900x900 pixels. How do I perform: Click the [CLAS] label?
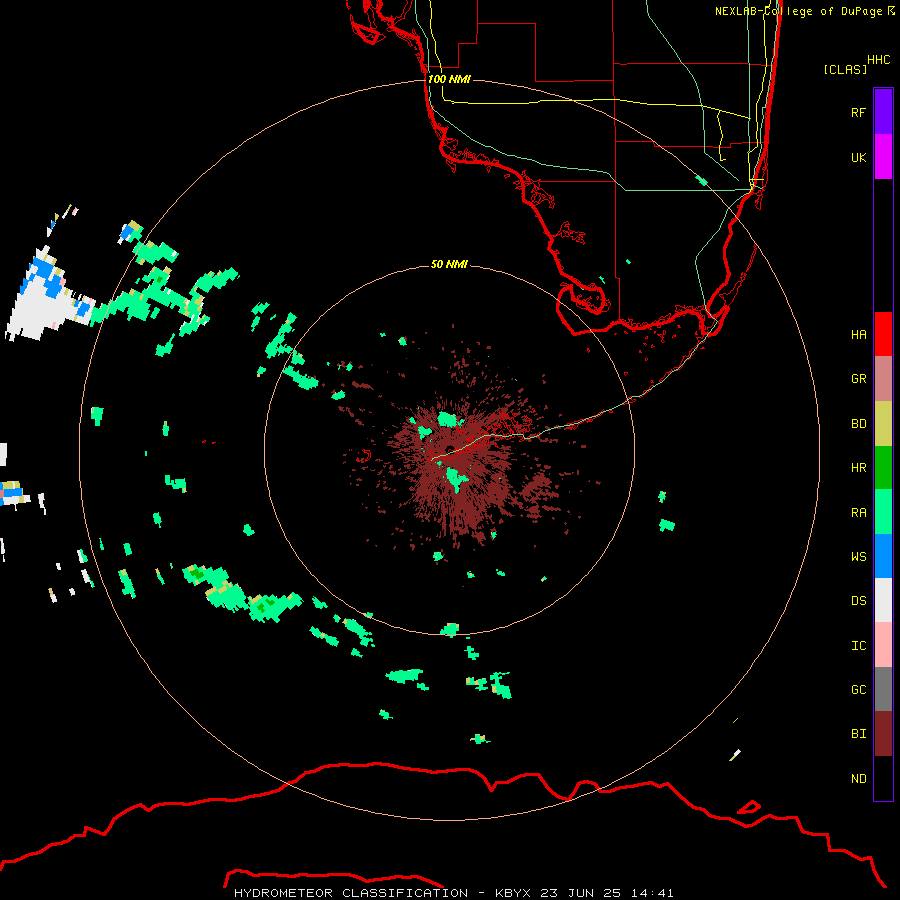point(845,69)
